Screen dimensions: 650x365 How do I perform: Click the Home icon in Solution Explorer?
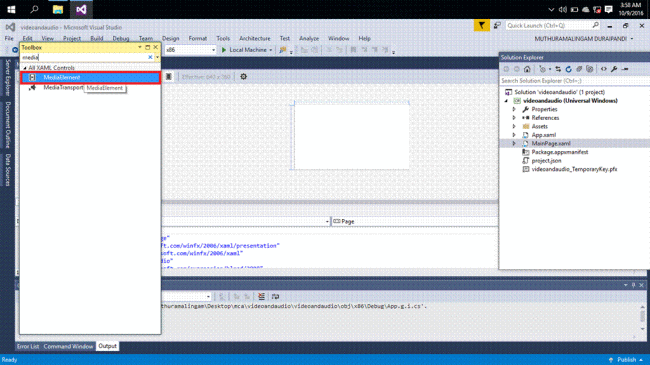tap(527, 69)
